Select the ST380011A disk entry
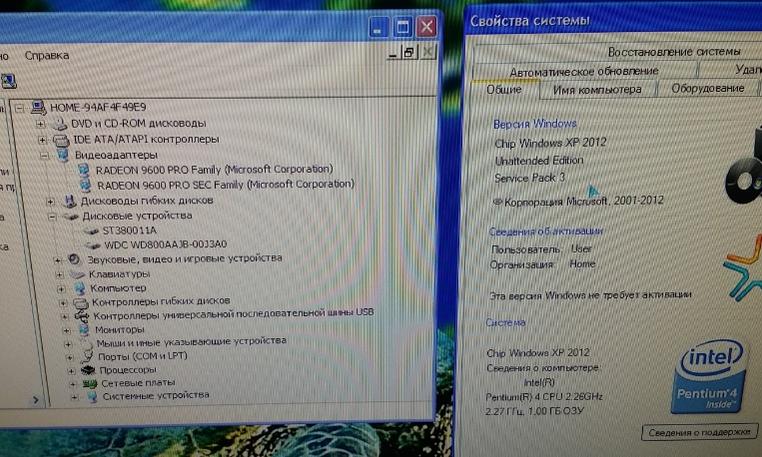Screen dimensions: 762x457 click(129, 230)
